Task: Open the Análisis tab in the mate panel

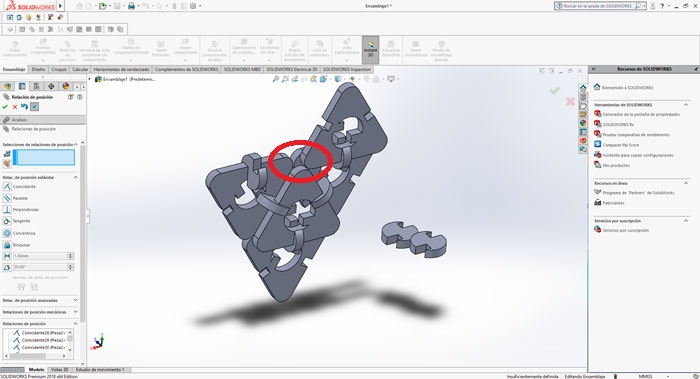Action: (x=42, y=120)
